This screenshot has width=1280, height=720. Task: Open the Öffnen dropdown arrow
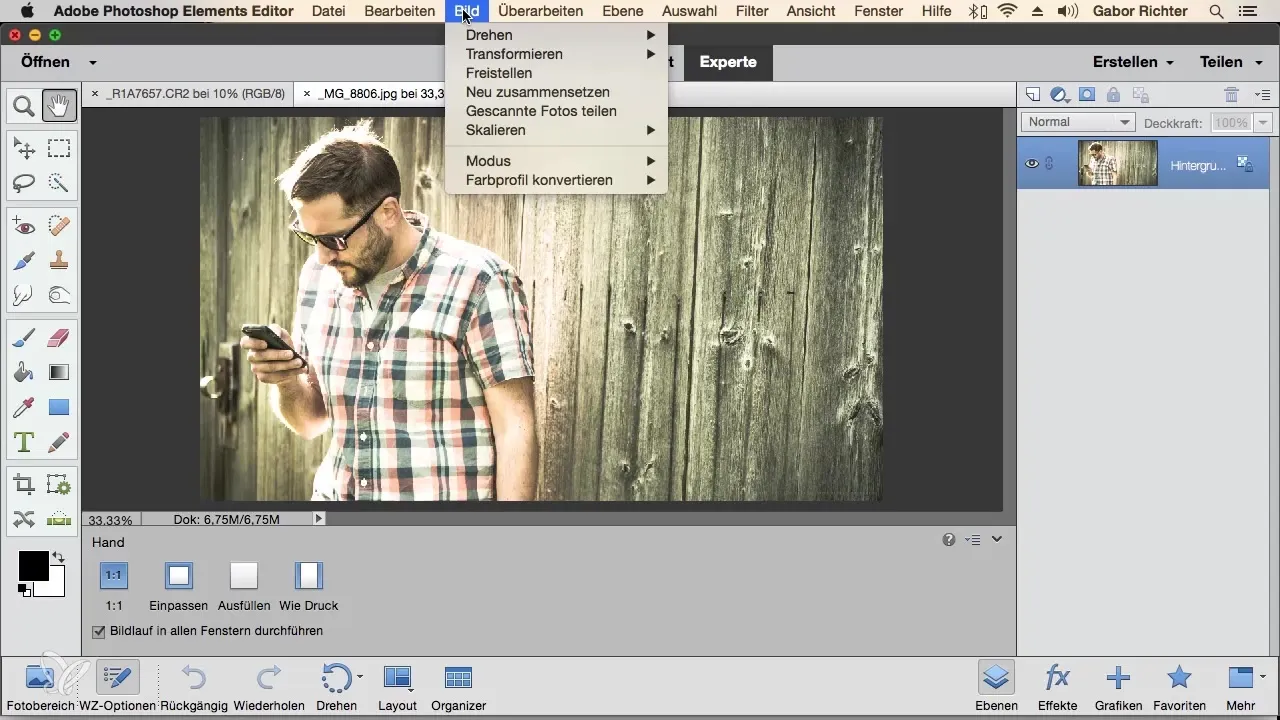92,62
